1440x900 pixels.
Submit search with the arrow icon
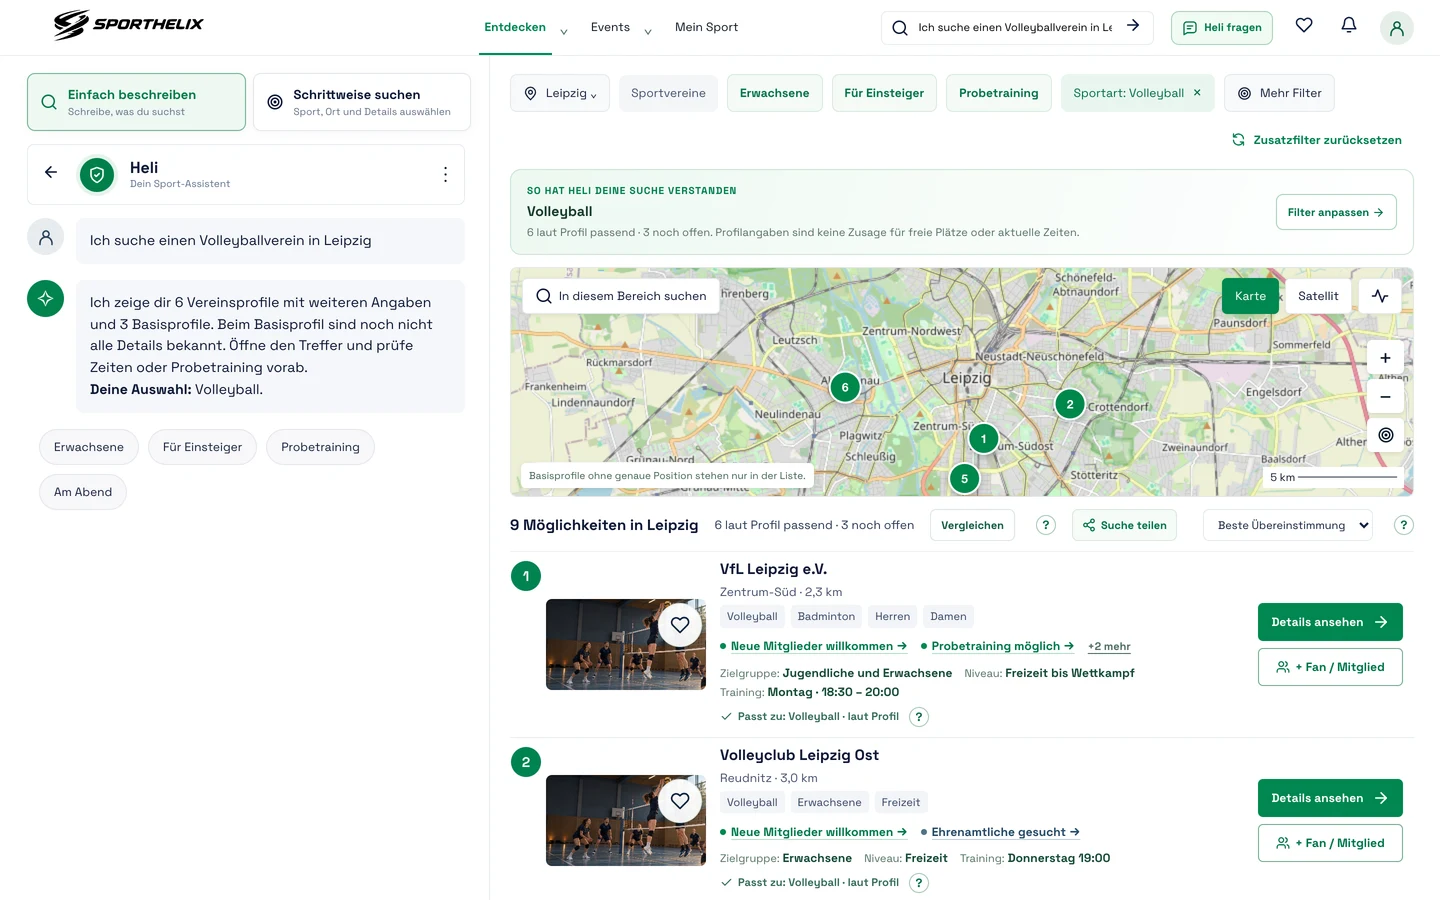pyautogui.click(x=1133, y=26)
